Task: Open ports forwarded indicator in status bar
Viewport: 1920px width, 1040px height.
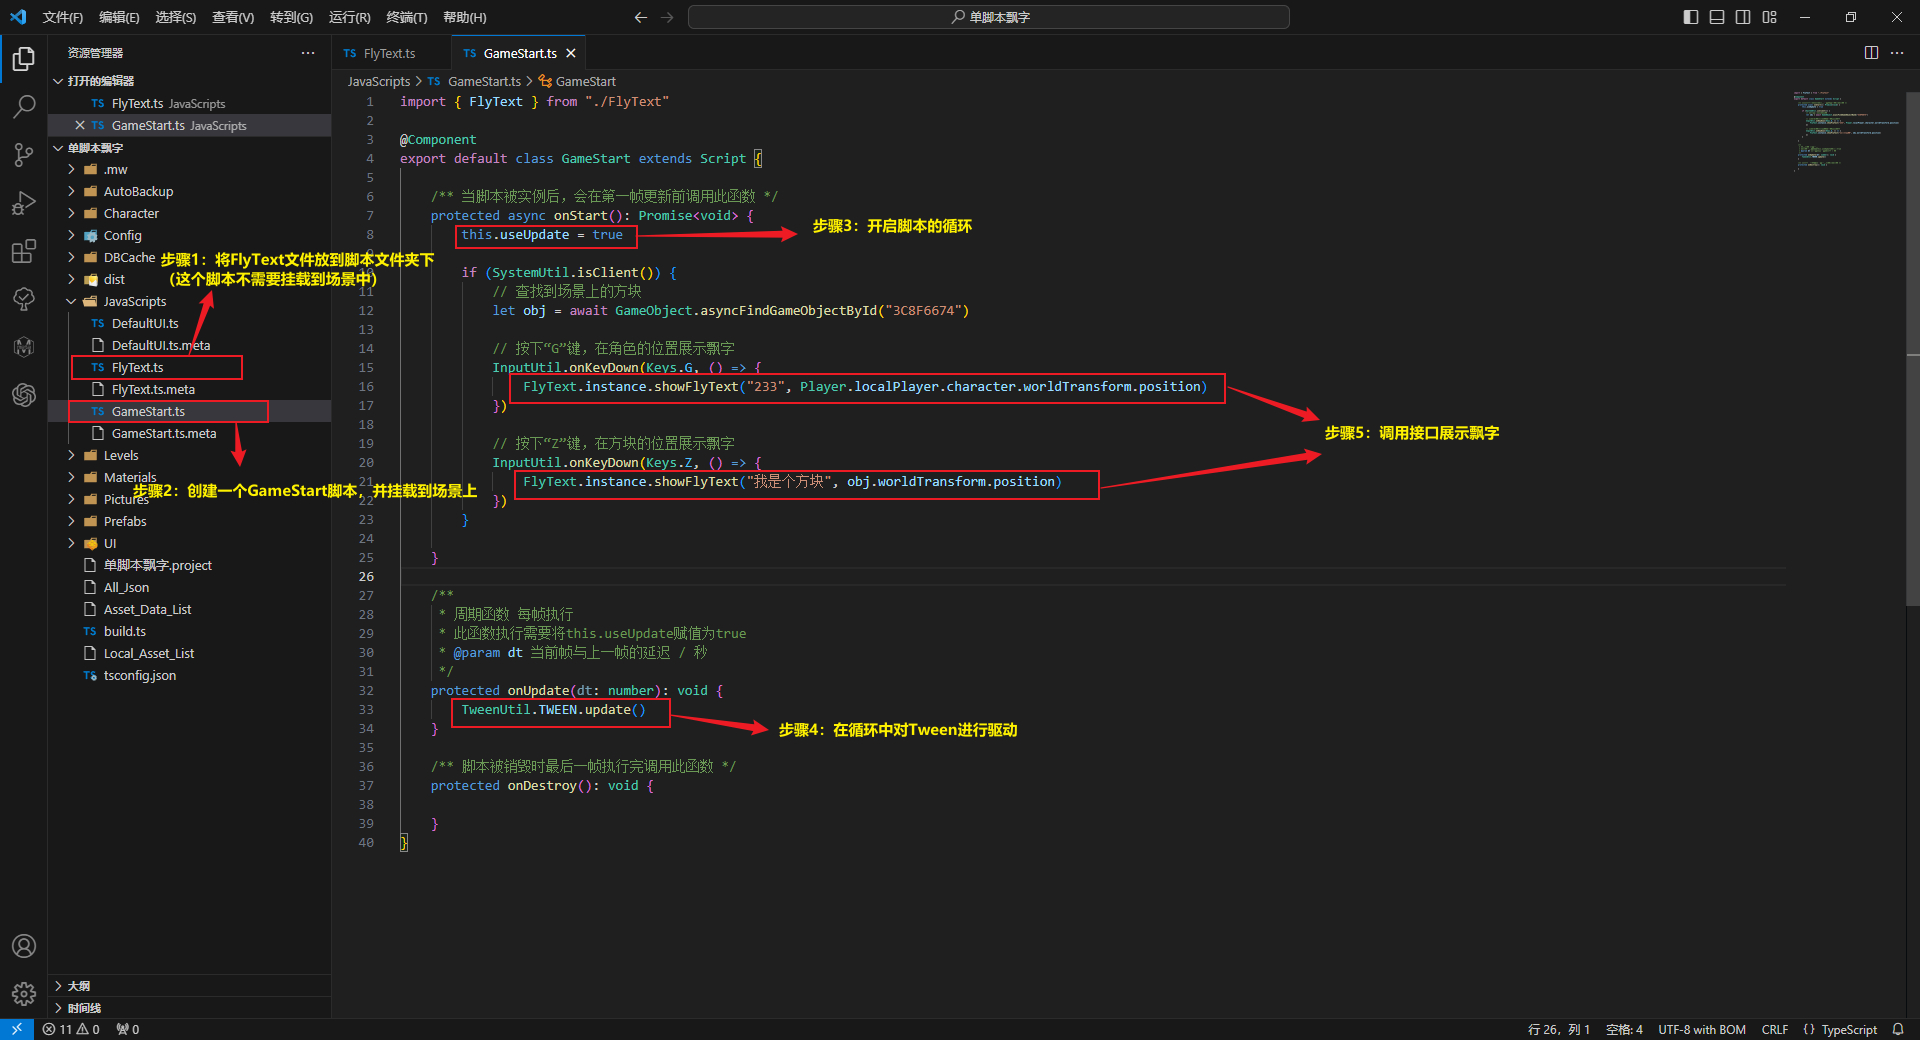Action: tap(128, 1029)
